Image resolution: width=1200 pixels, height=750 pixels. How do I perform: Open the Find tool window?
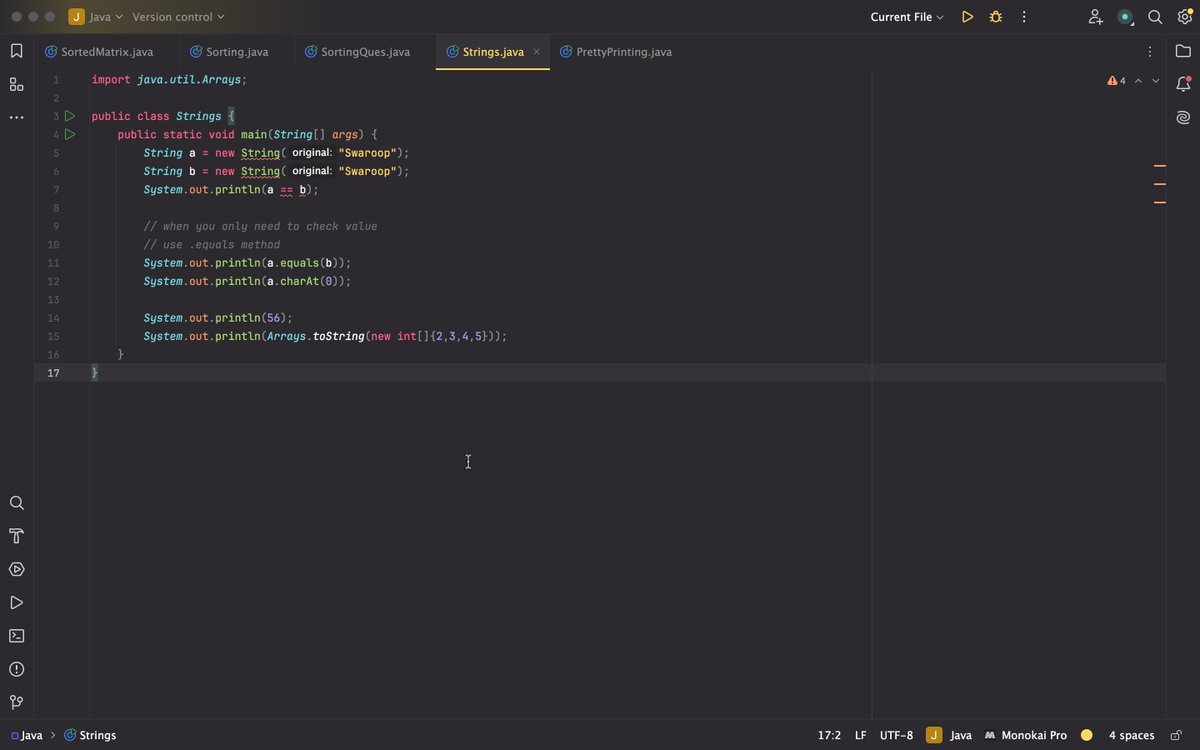click(16, 503)
